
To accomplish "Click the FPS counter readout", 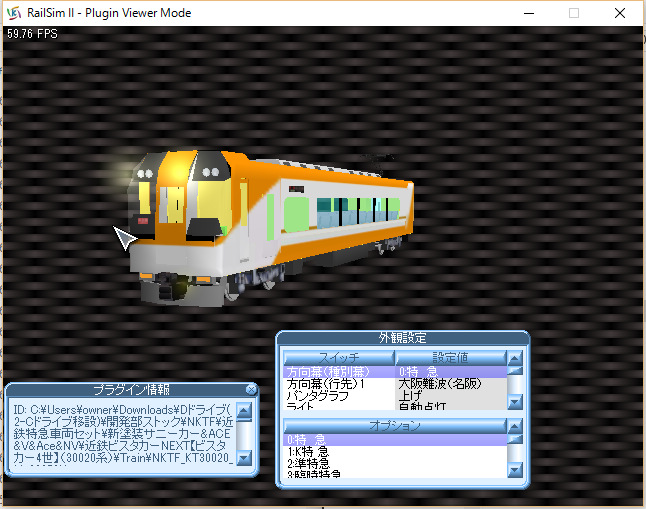I will (x=32, y=34).
